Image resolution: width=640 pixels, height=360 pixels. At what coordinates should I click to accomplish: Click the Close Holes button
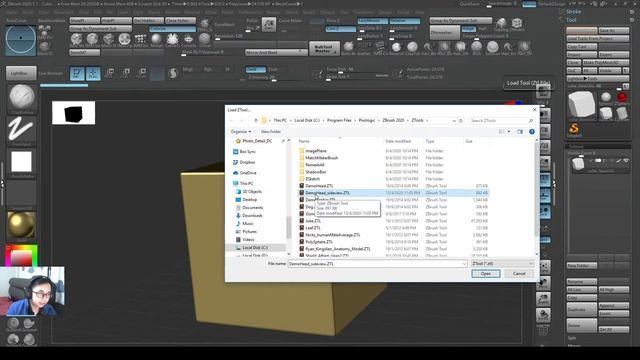coord(180,20)
